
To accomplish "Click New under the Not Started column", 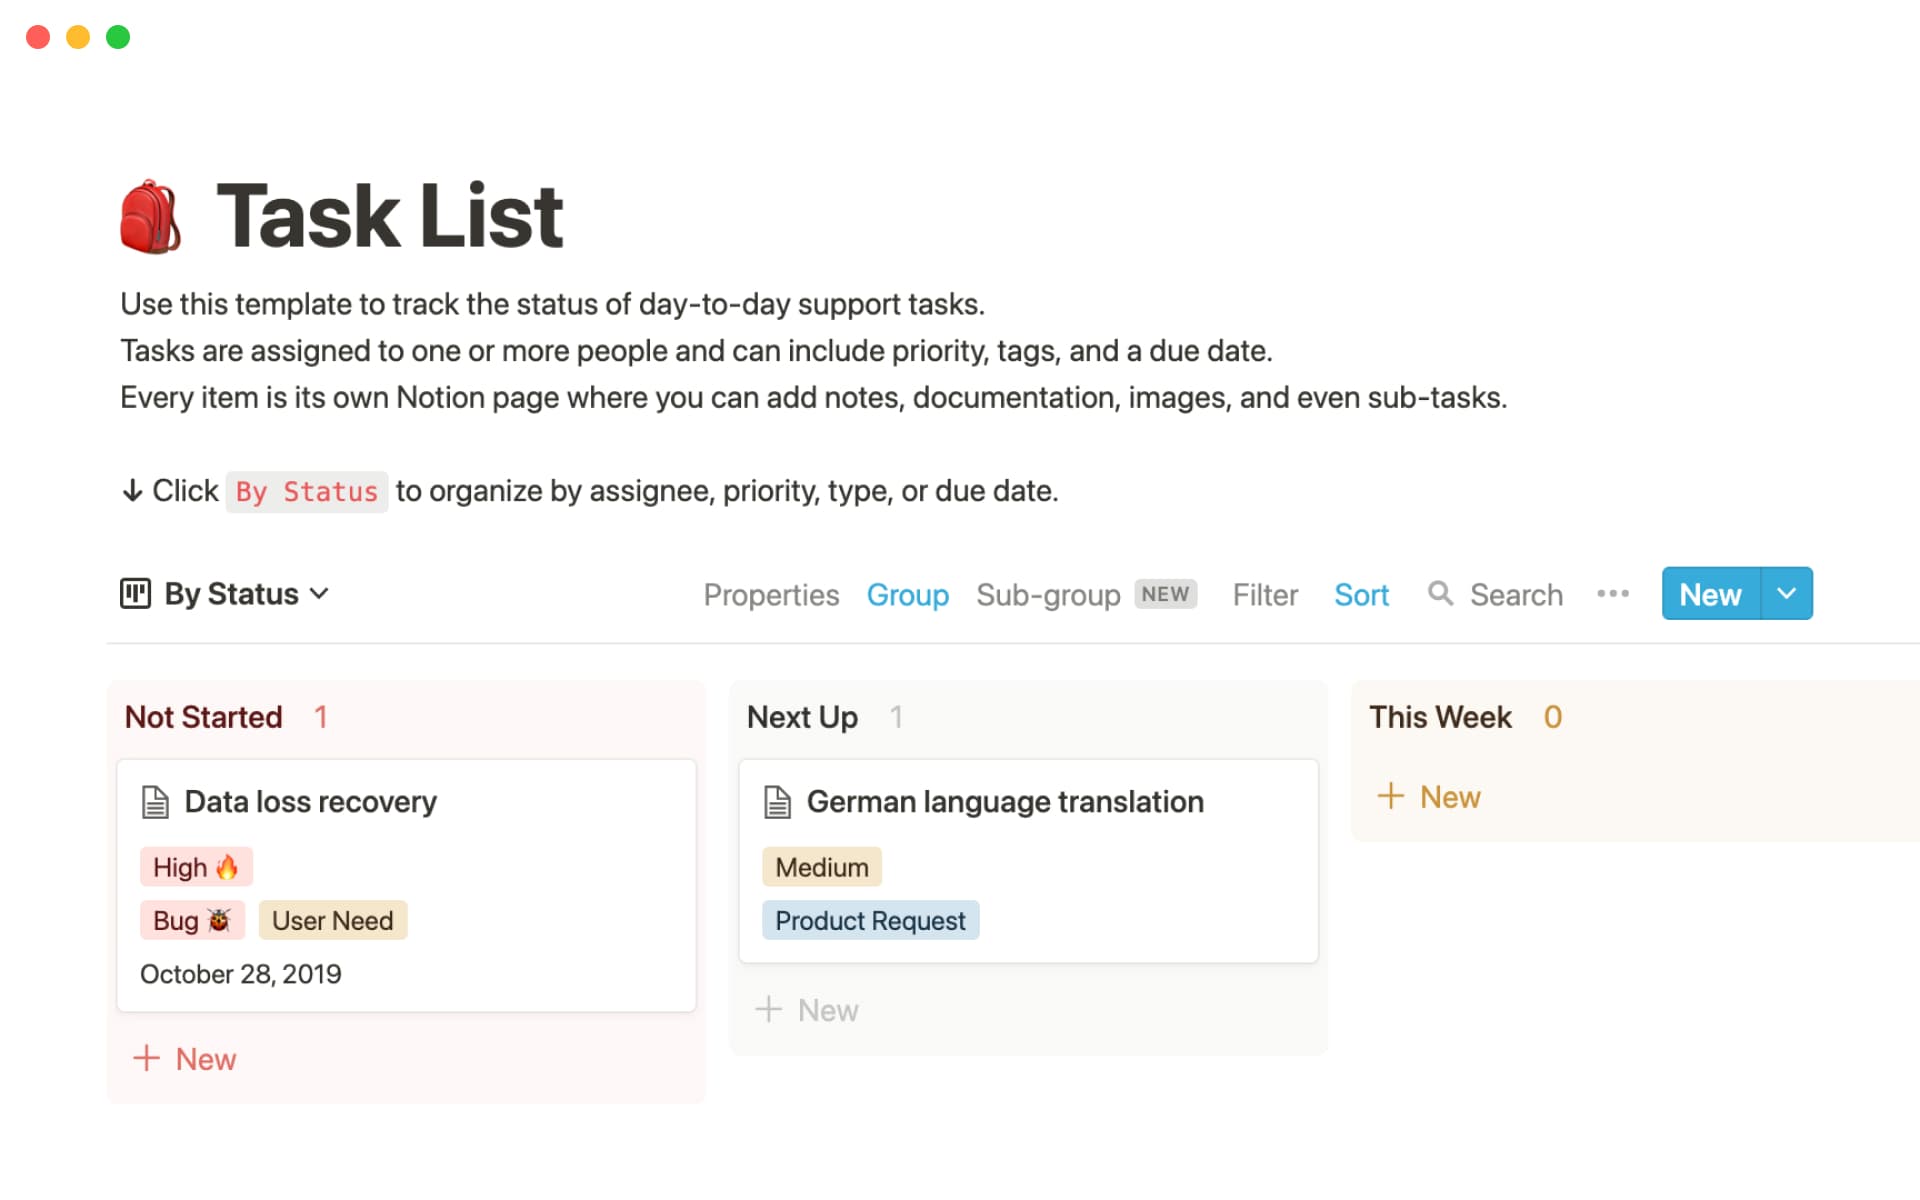I will [x=184, y=1058].
